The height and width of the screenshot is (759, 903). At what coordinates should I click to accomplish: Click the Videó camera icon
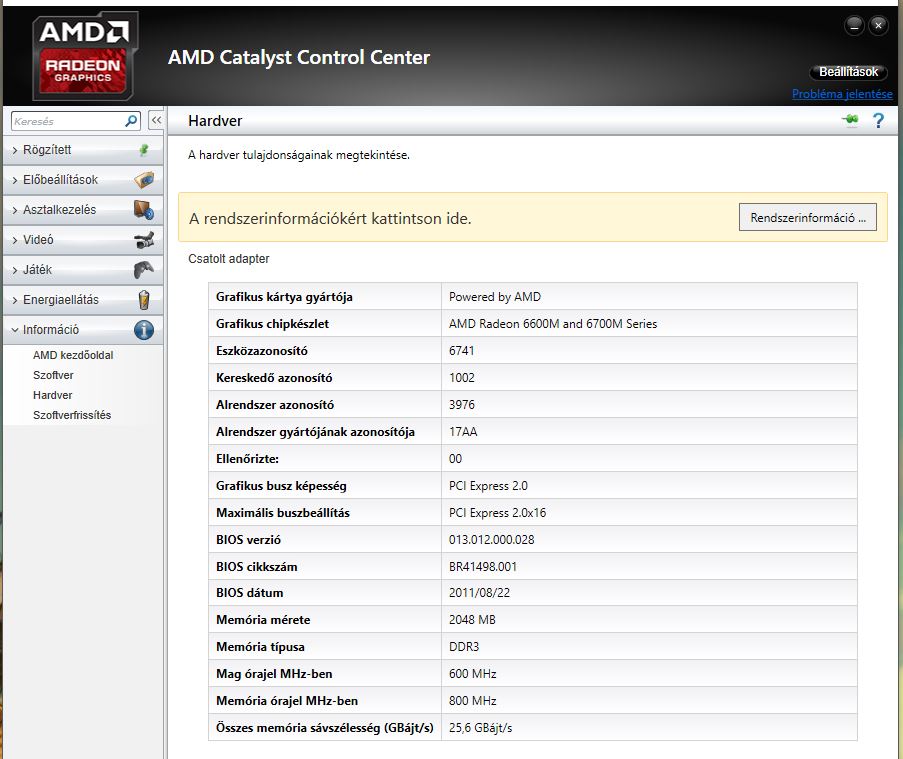(144, 240)
